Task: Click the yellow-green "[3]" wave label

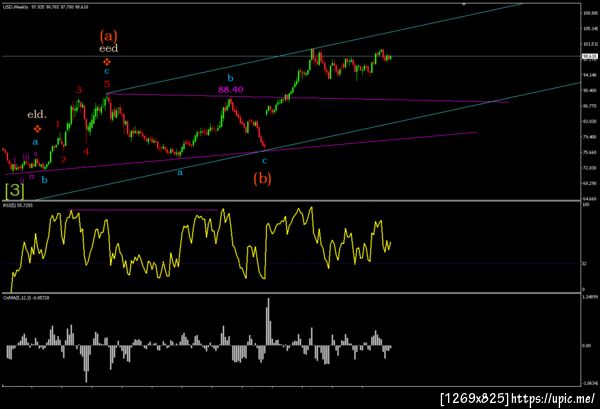Action: pyautogui.click(x=15, y=190)
